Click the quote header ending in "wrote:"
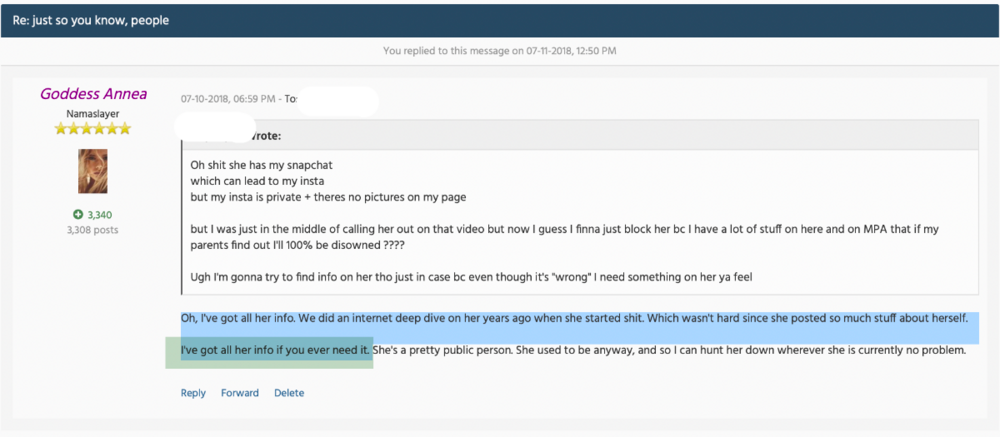 click(580, 136)
